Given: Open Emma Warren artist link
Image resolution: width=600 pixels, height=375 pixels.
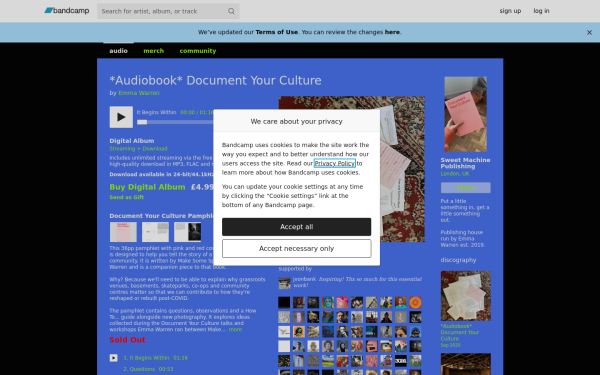Looking at the screenshot, I should [139, 93].
